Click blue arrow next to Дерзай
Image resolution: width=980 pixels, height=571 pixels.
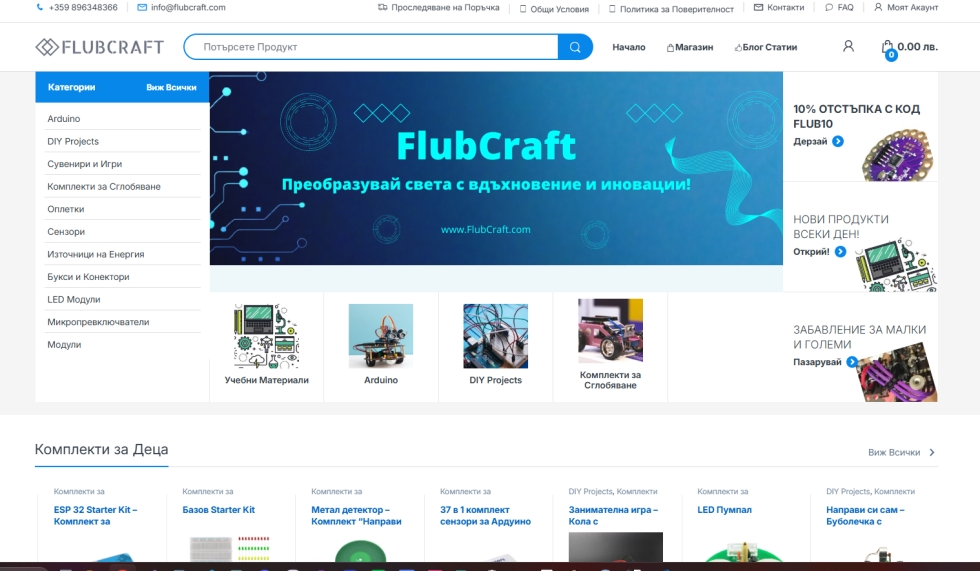pos(838,142)
